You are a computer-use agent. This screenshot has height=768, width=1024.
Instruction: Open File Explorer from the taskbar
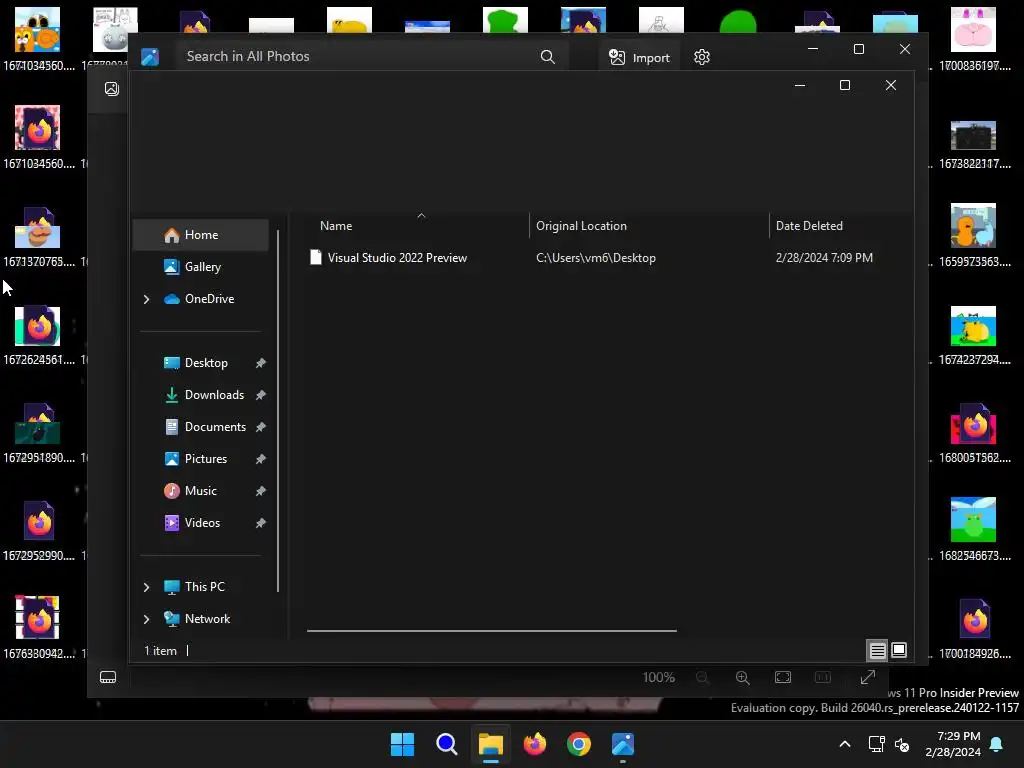(490, 744)
